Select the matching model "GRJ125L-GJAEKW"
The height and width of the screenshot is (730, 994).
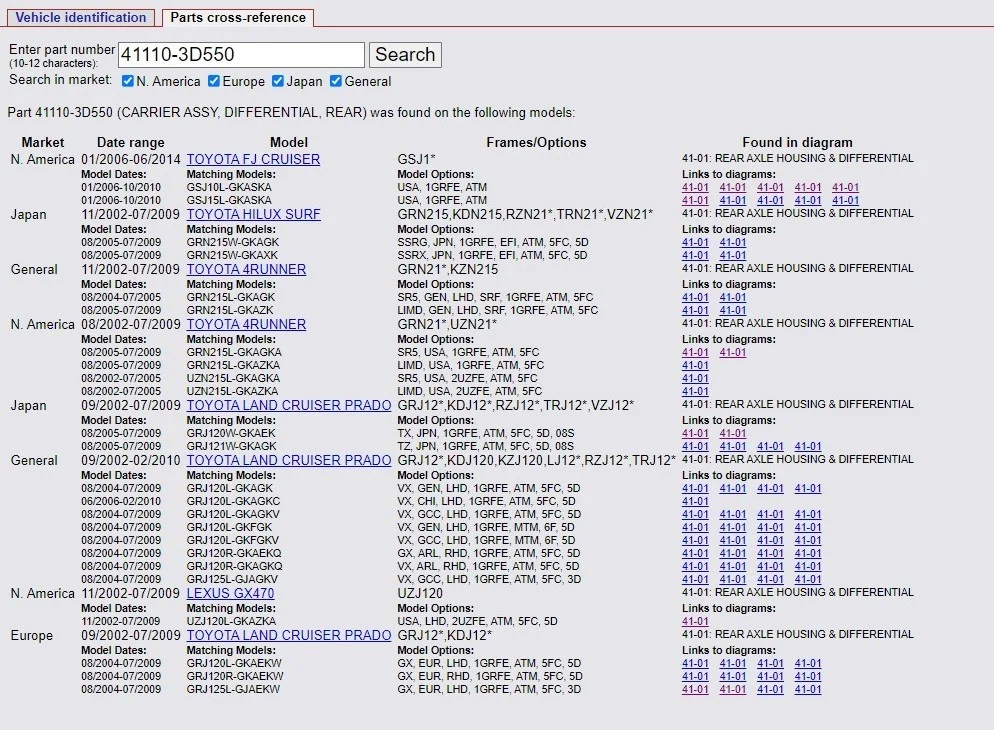coord(233,689)
